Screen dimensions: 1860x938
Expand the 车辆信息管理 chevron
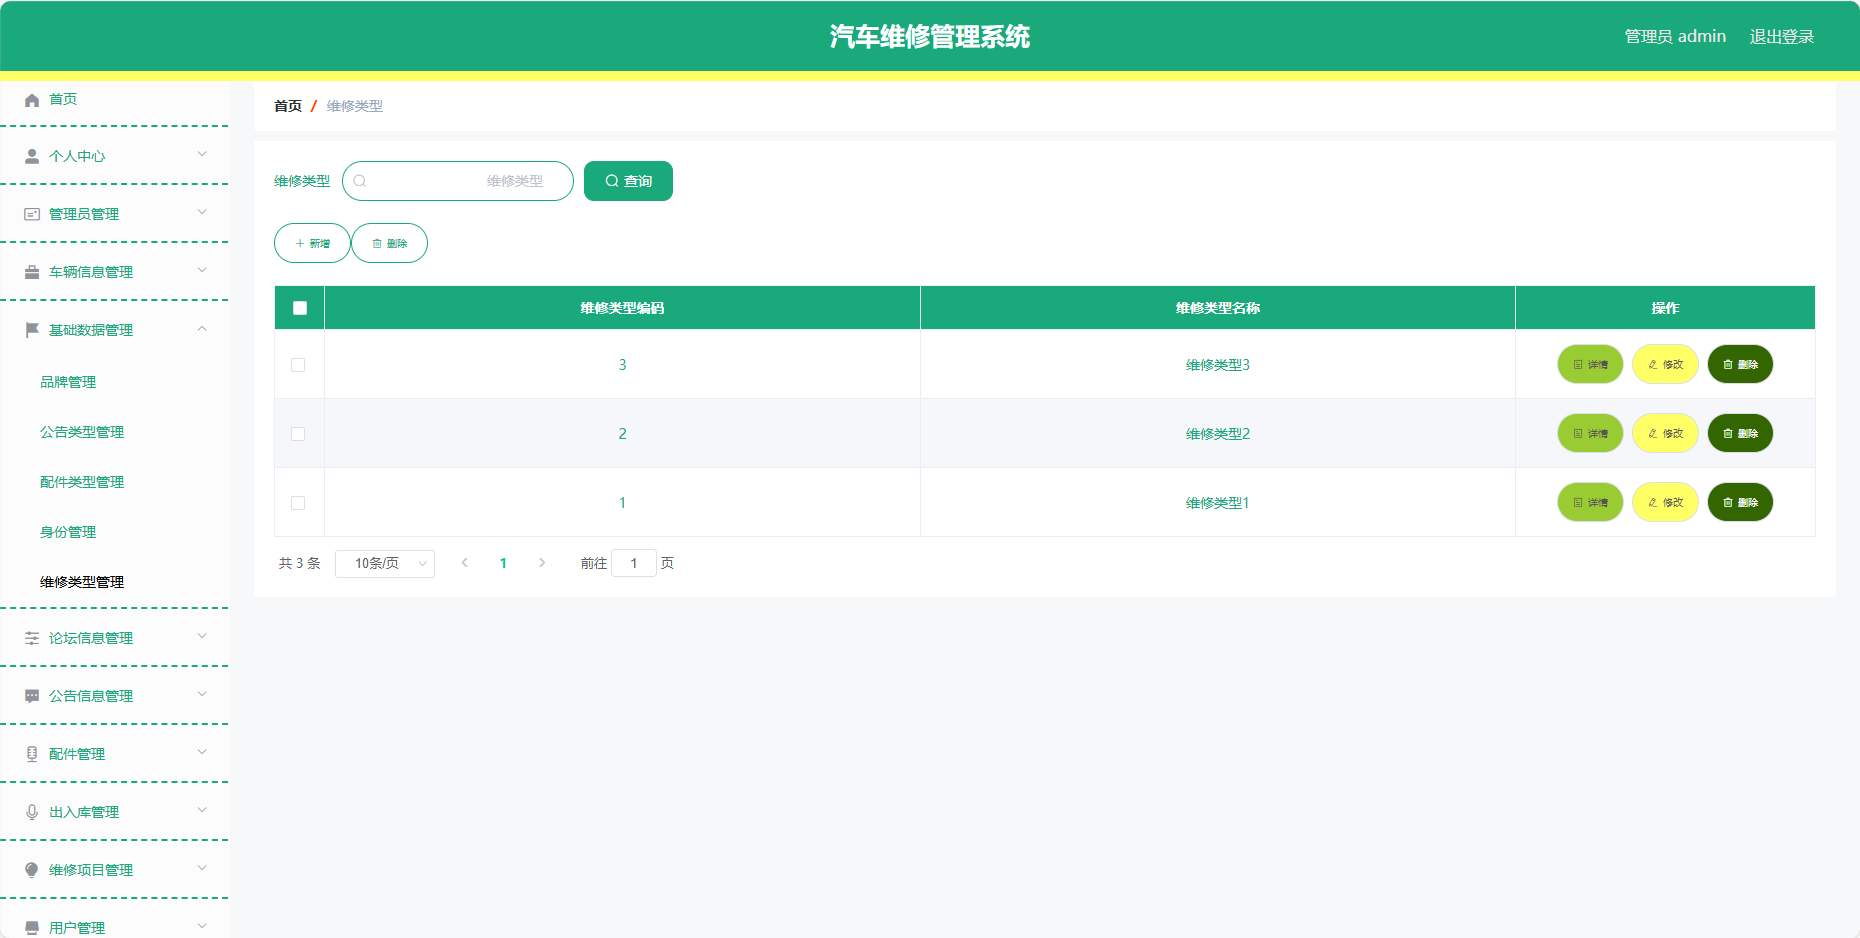click(x=202, y=270)
